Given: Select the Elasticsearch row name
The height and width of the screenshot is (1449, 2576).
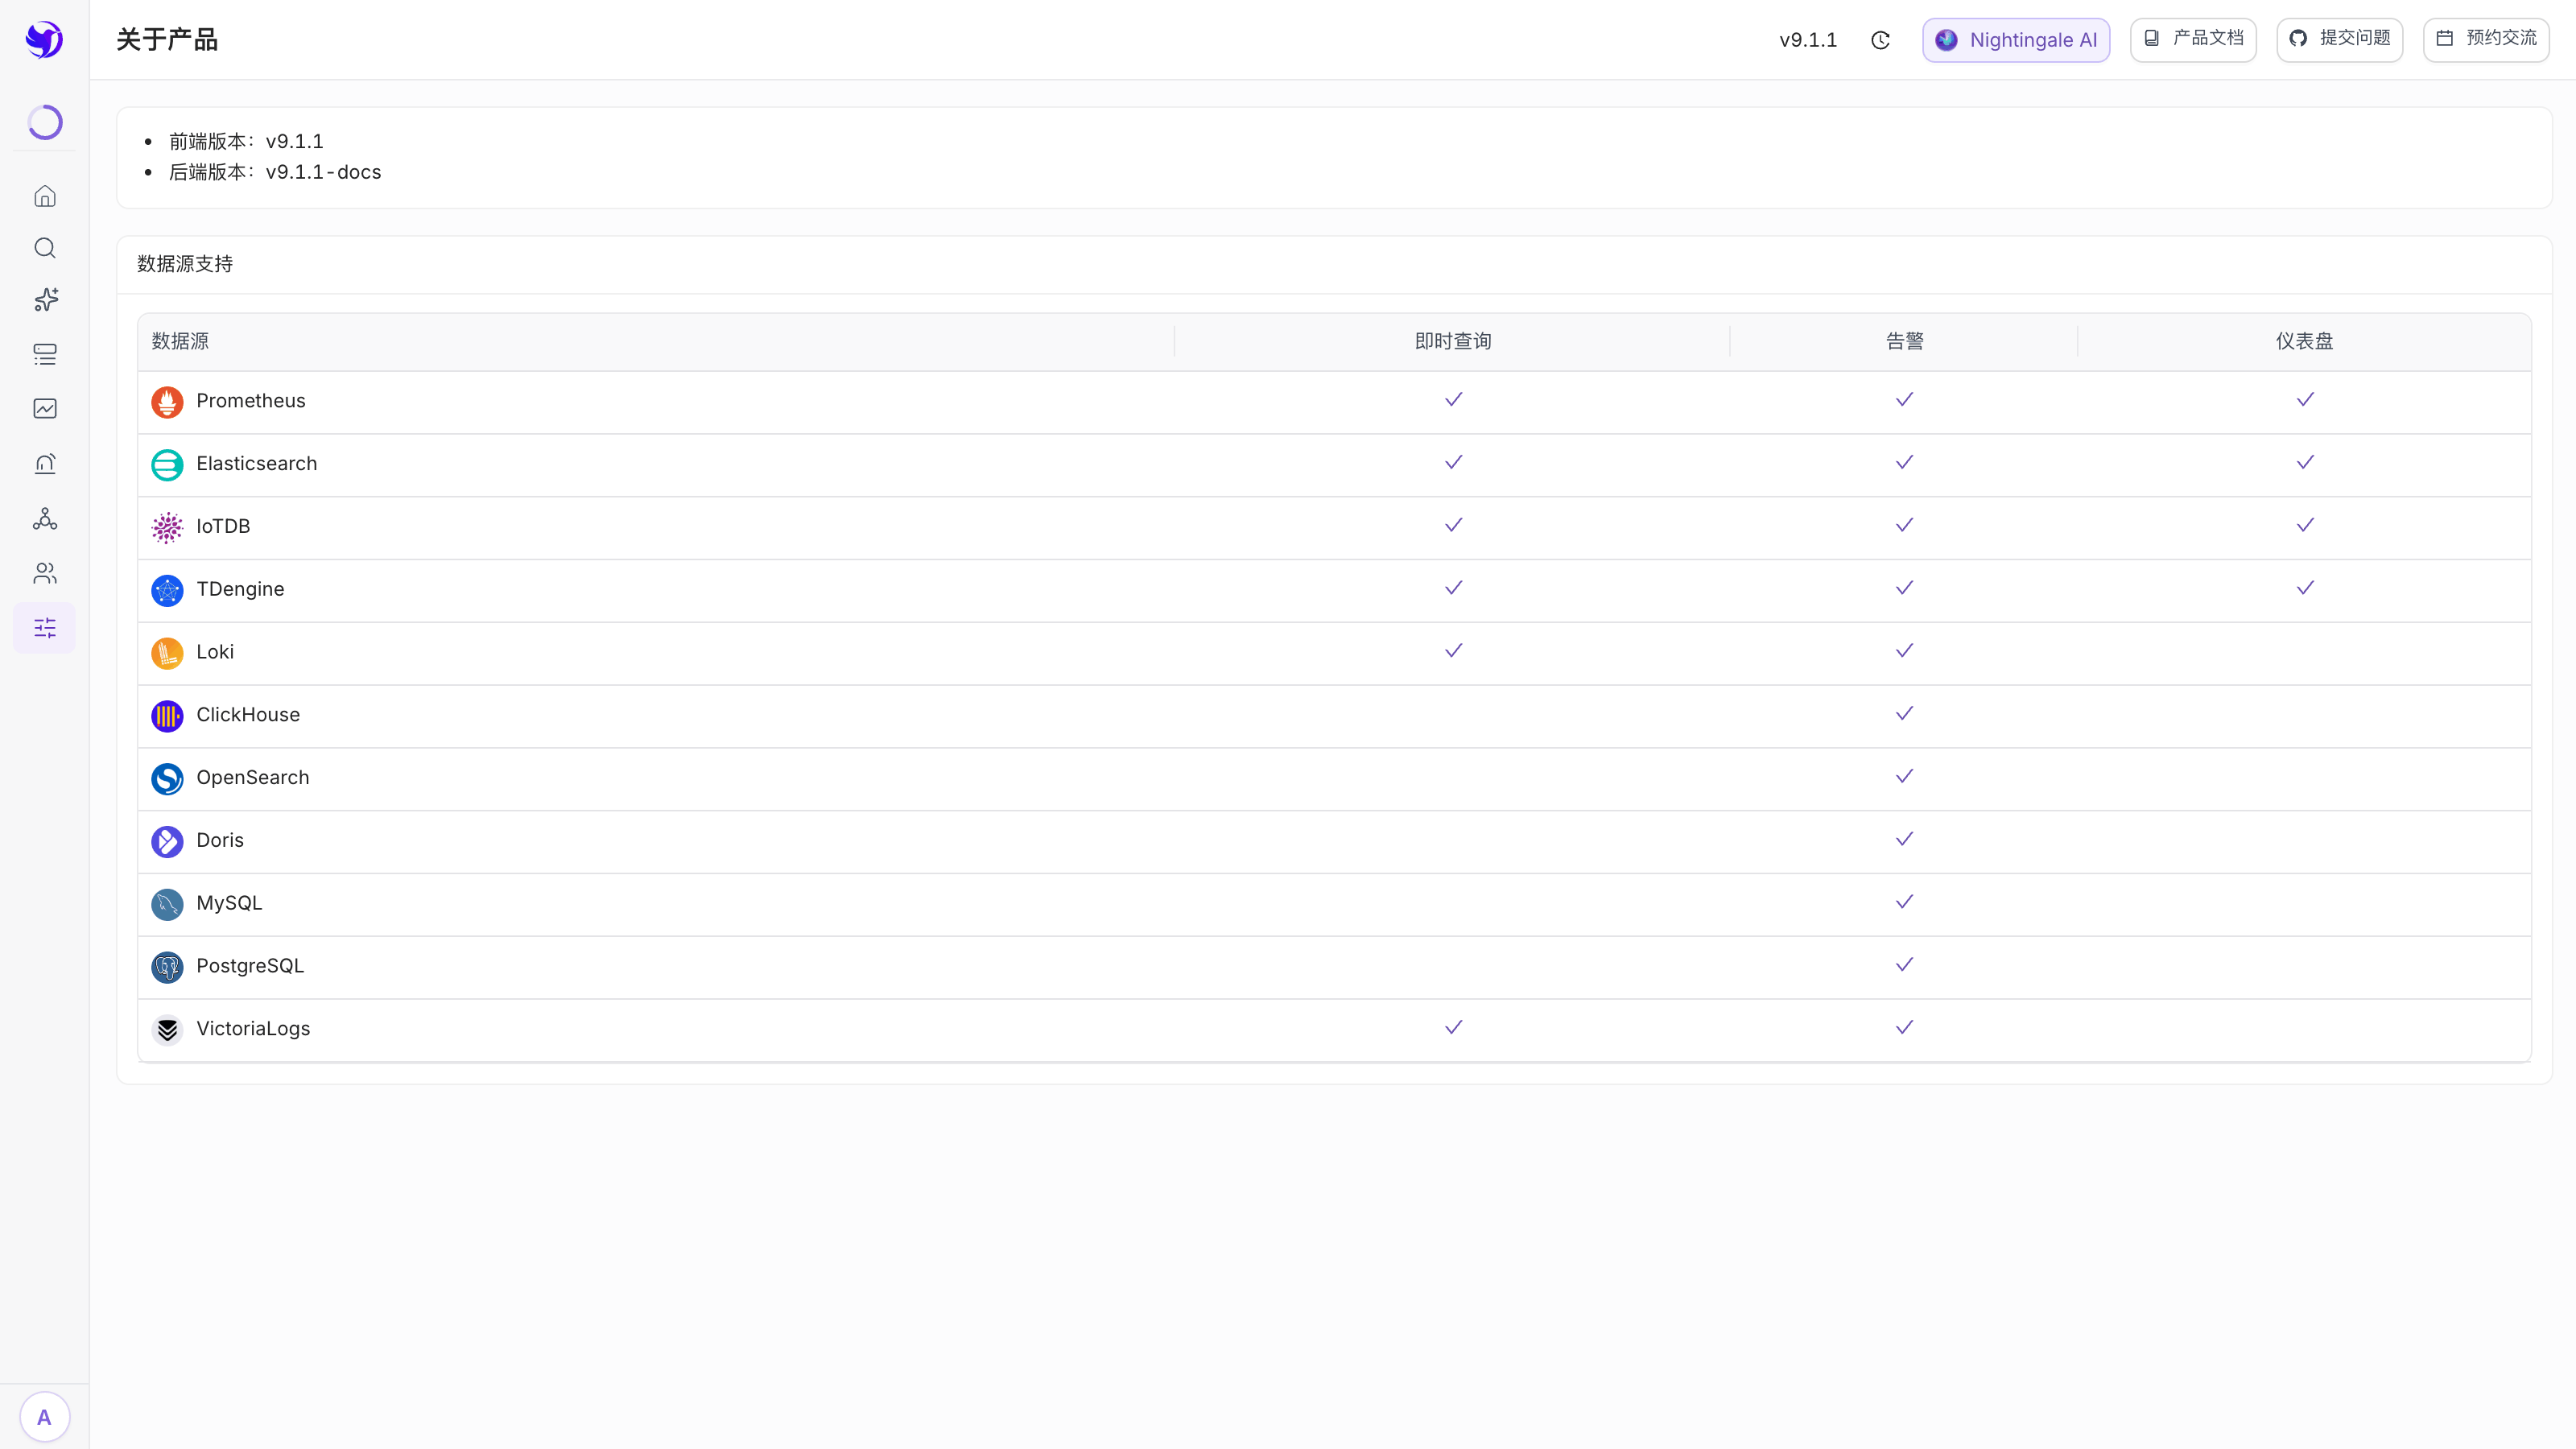Looking at the screenshot, I should pyautogui.click(x=257, y=464).
